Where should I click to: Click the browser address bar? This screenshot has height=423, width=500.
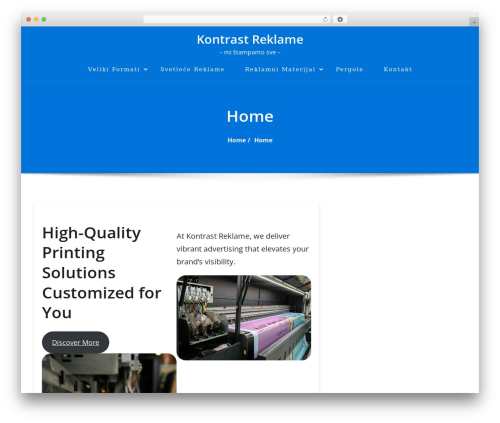click(x=236, y=19)
